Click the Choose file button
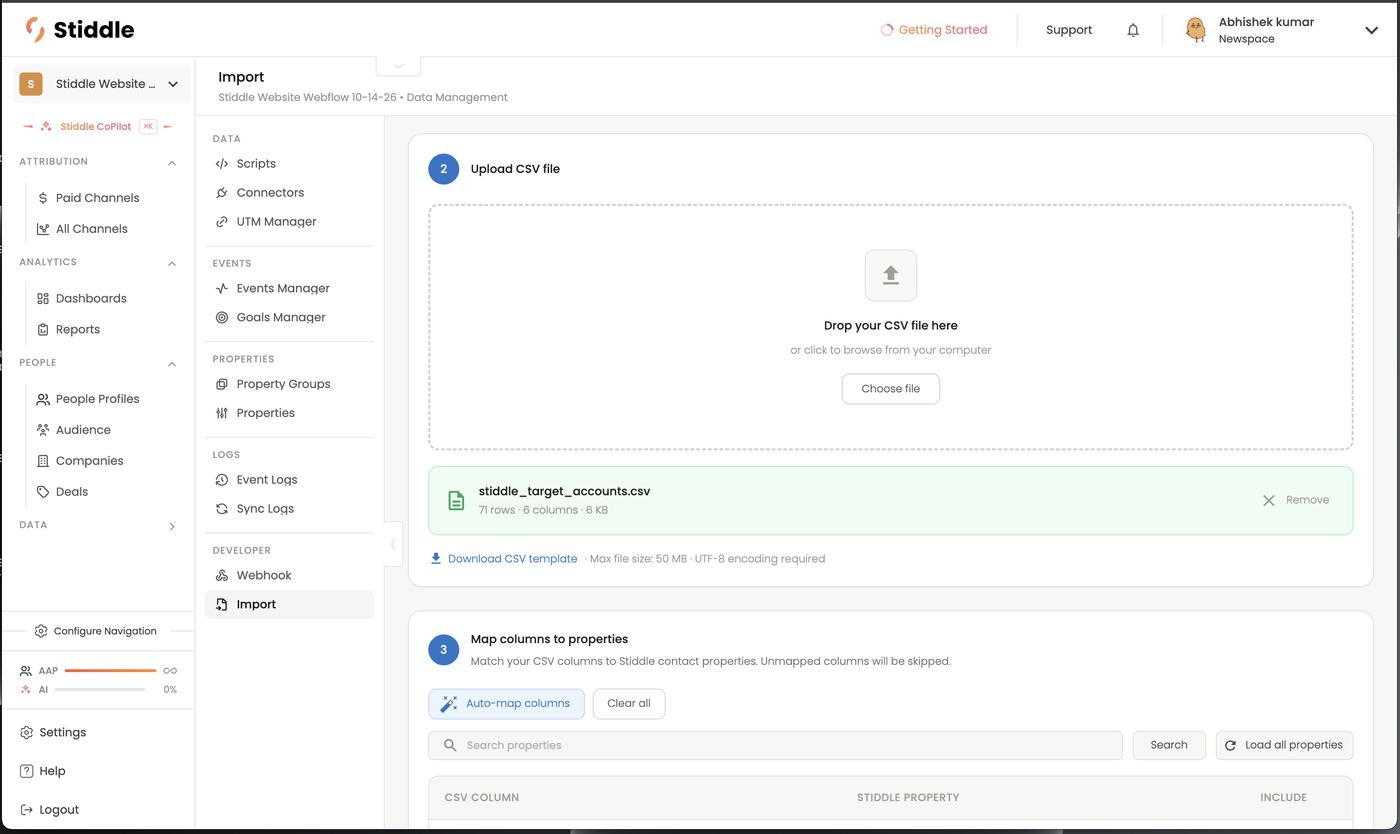 tap(891, 389)
